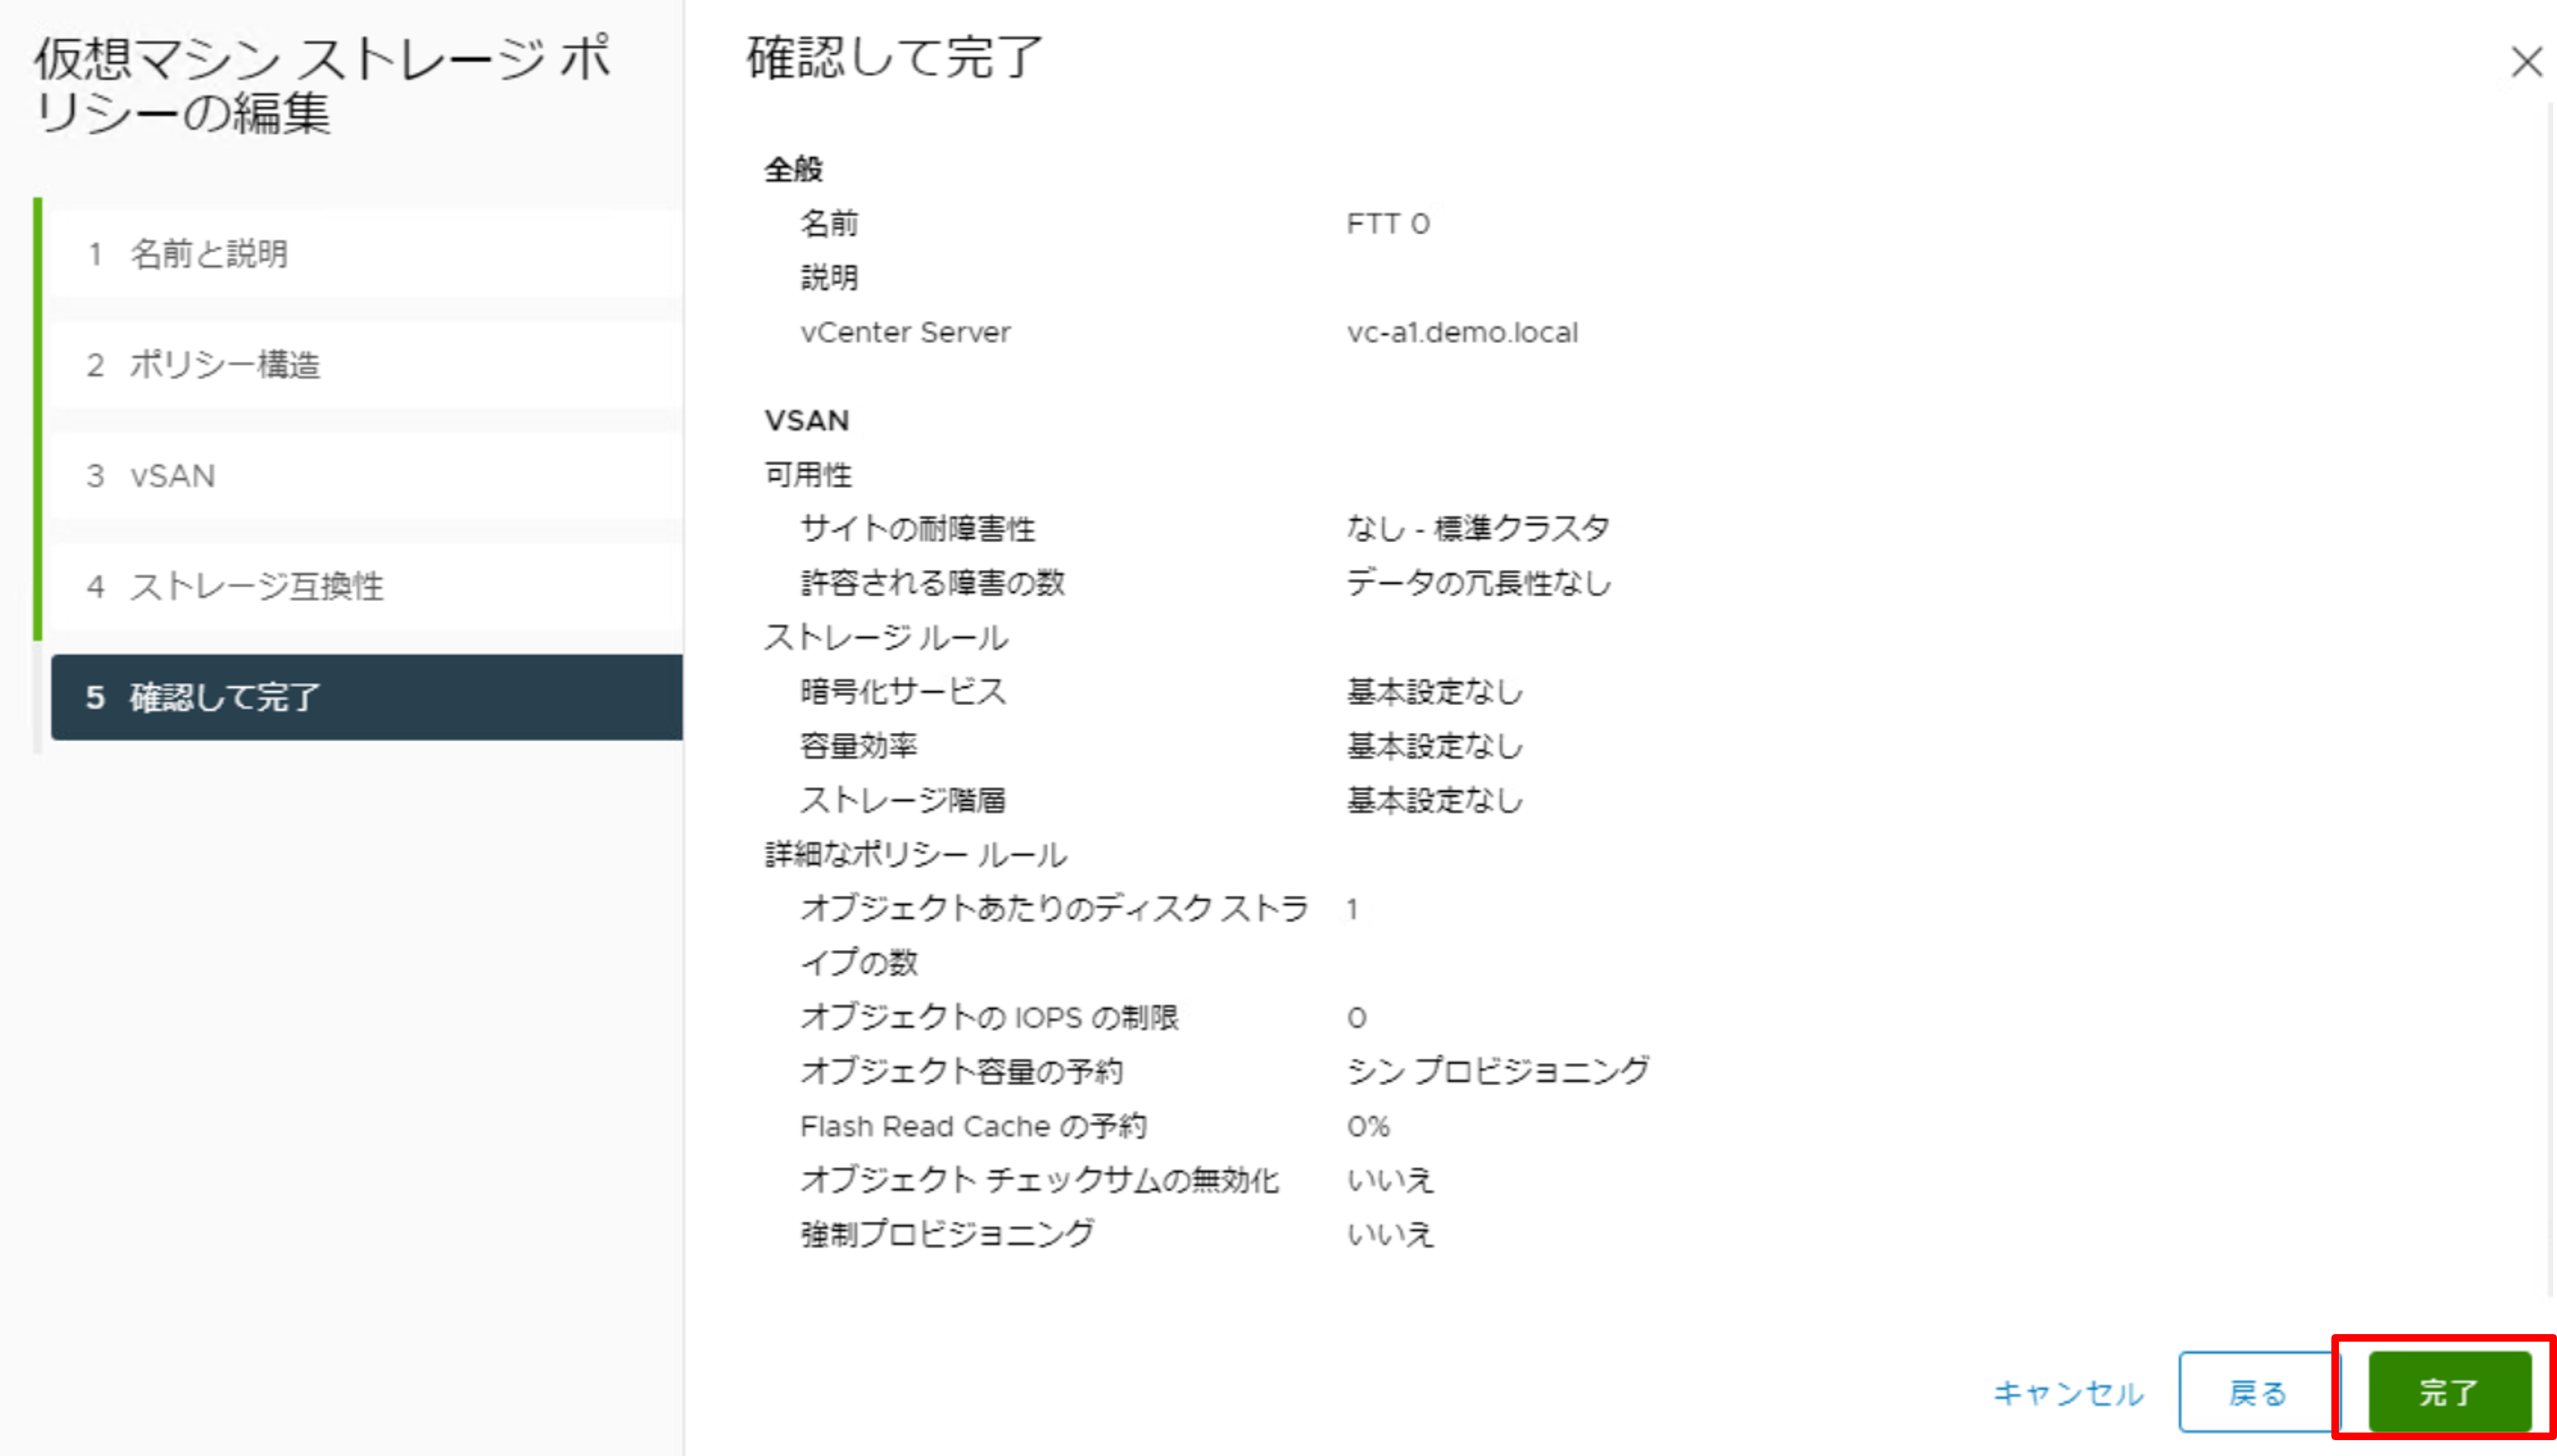Close the policy edit dialog with X

(x=2526, y=62)
